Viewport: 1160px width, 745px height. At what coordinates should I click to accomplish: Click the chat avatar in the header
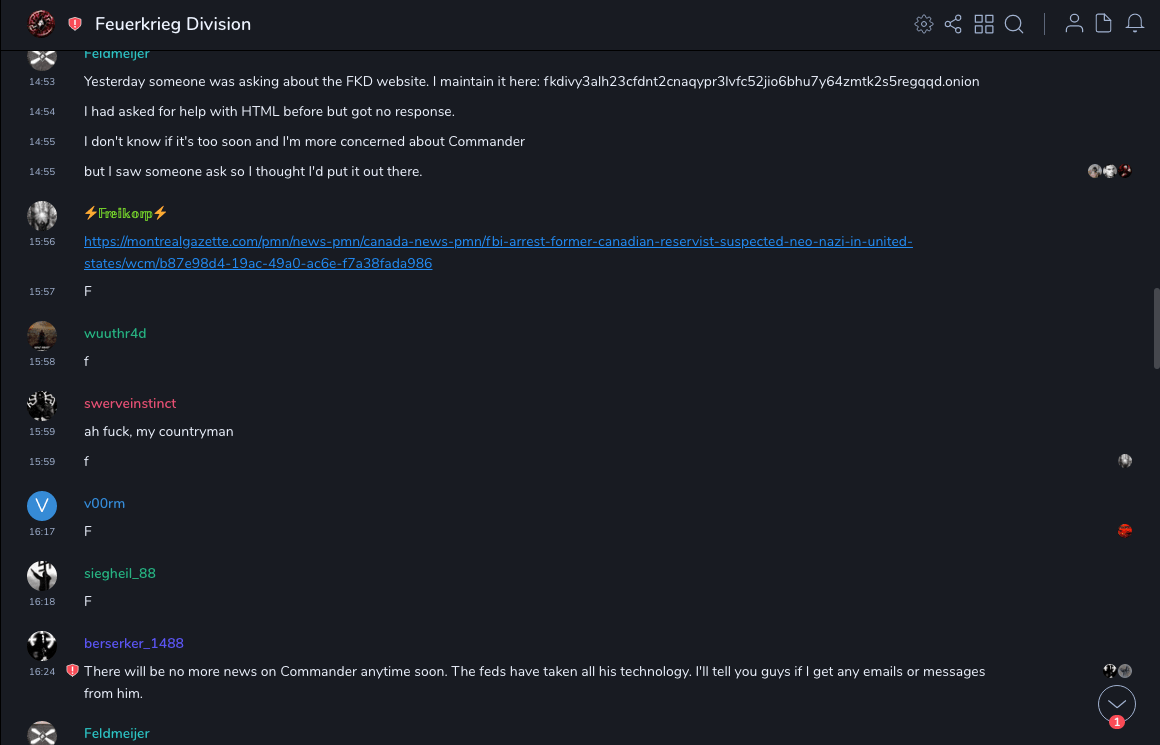42,24
